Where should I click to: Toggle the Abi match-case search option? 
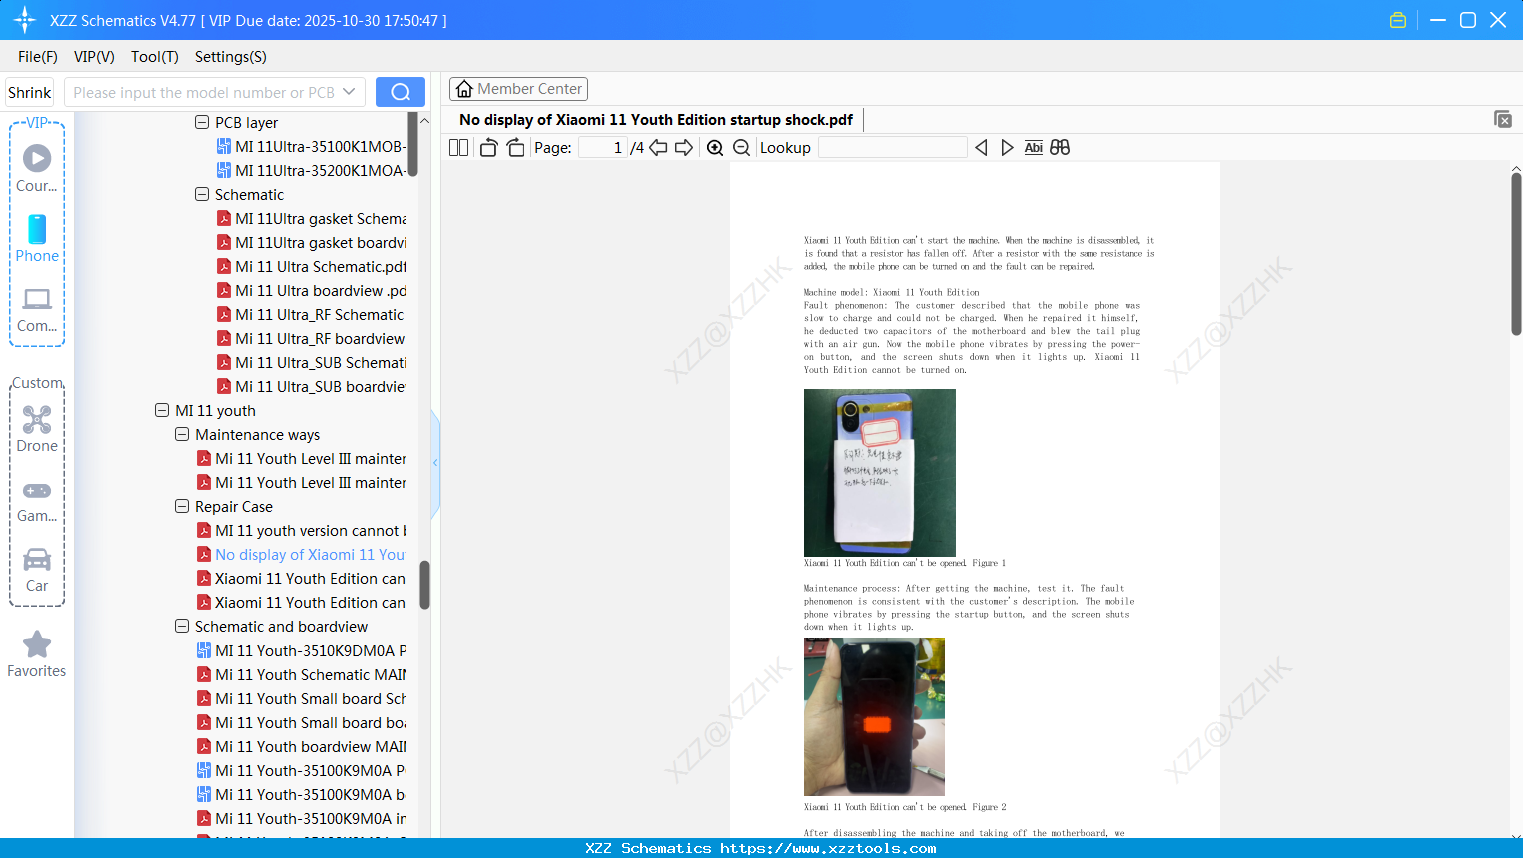[1033, 148]
